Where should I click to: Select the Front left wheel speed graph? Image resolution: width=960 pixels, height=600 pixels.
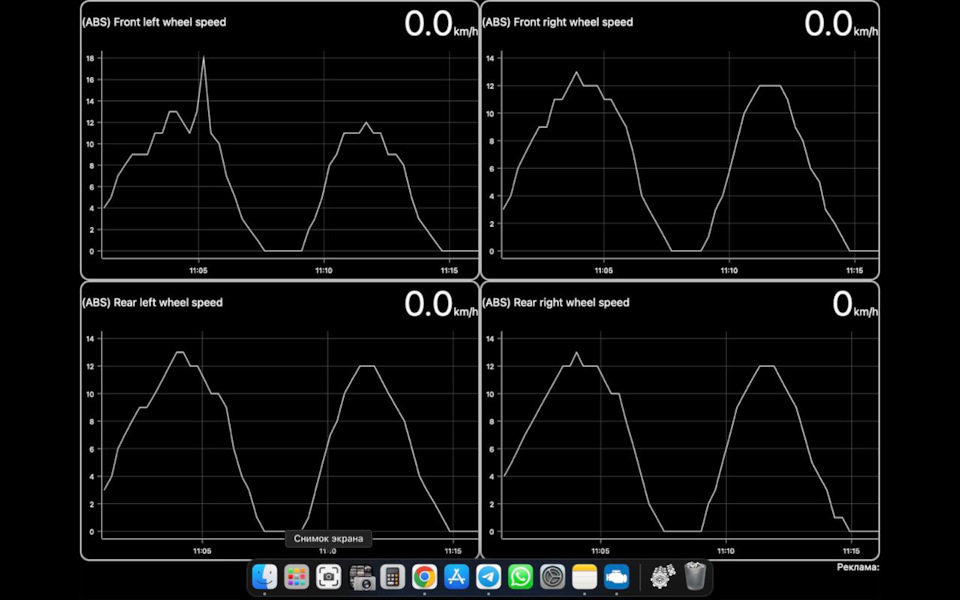[280, 140]
